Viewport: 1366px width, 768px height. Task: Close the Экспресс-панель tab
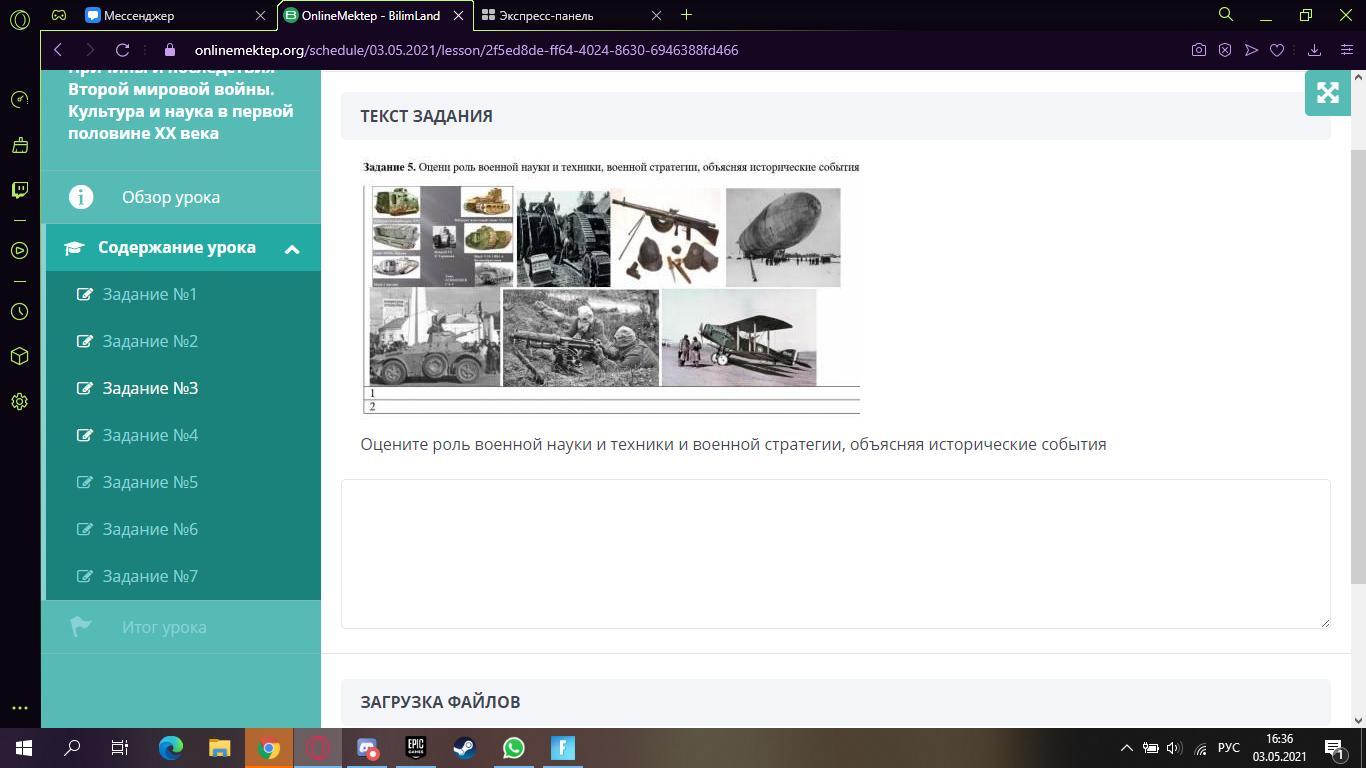pos(656,15)
